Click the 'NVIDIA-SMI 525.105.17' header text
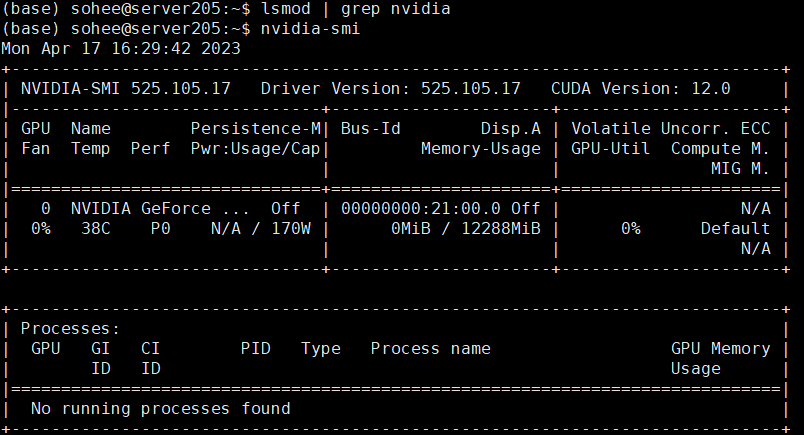This screenshot has height=435, width=804. [126, 89]
